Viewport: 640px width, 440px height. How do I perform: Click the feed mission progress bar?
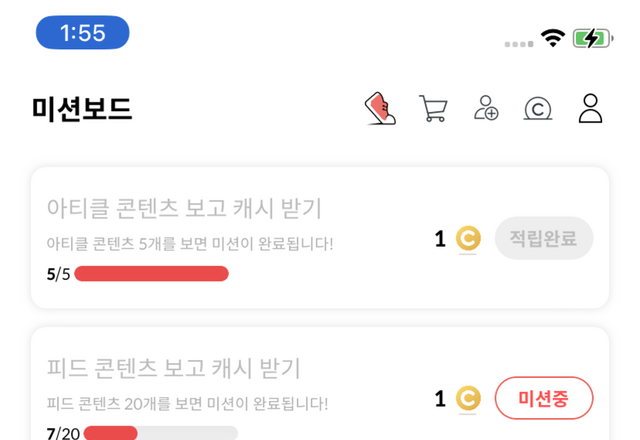point(160,433)
